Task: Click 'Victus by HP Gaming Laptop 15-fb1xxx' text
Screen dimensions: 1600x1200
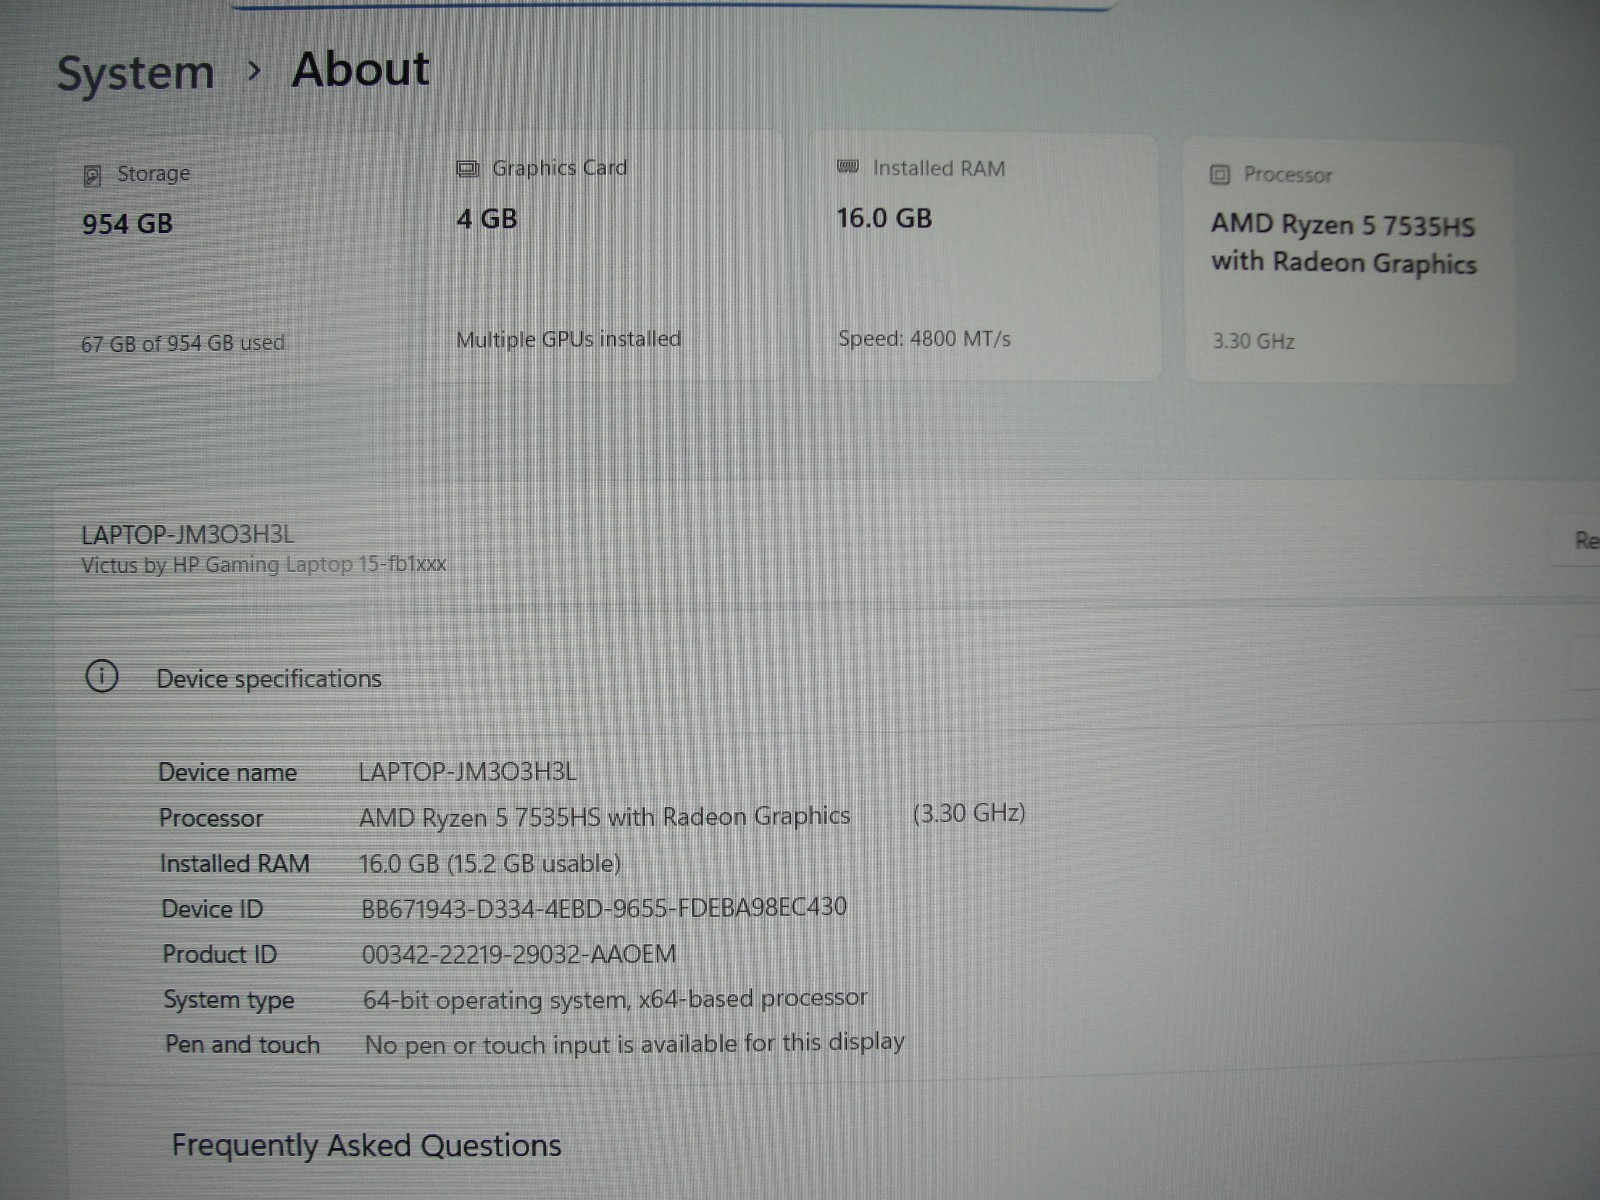Action: click(263, 564)
